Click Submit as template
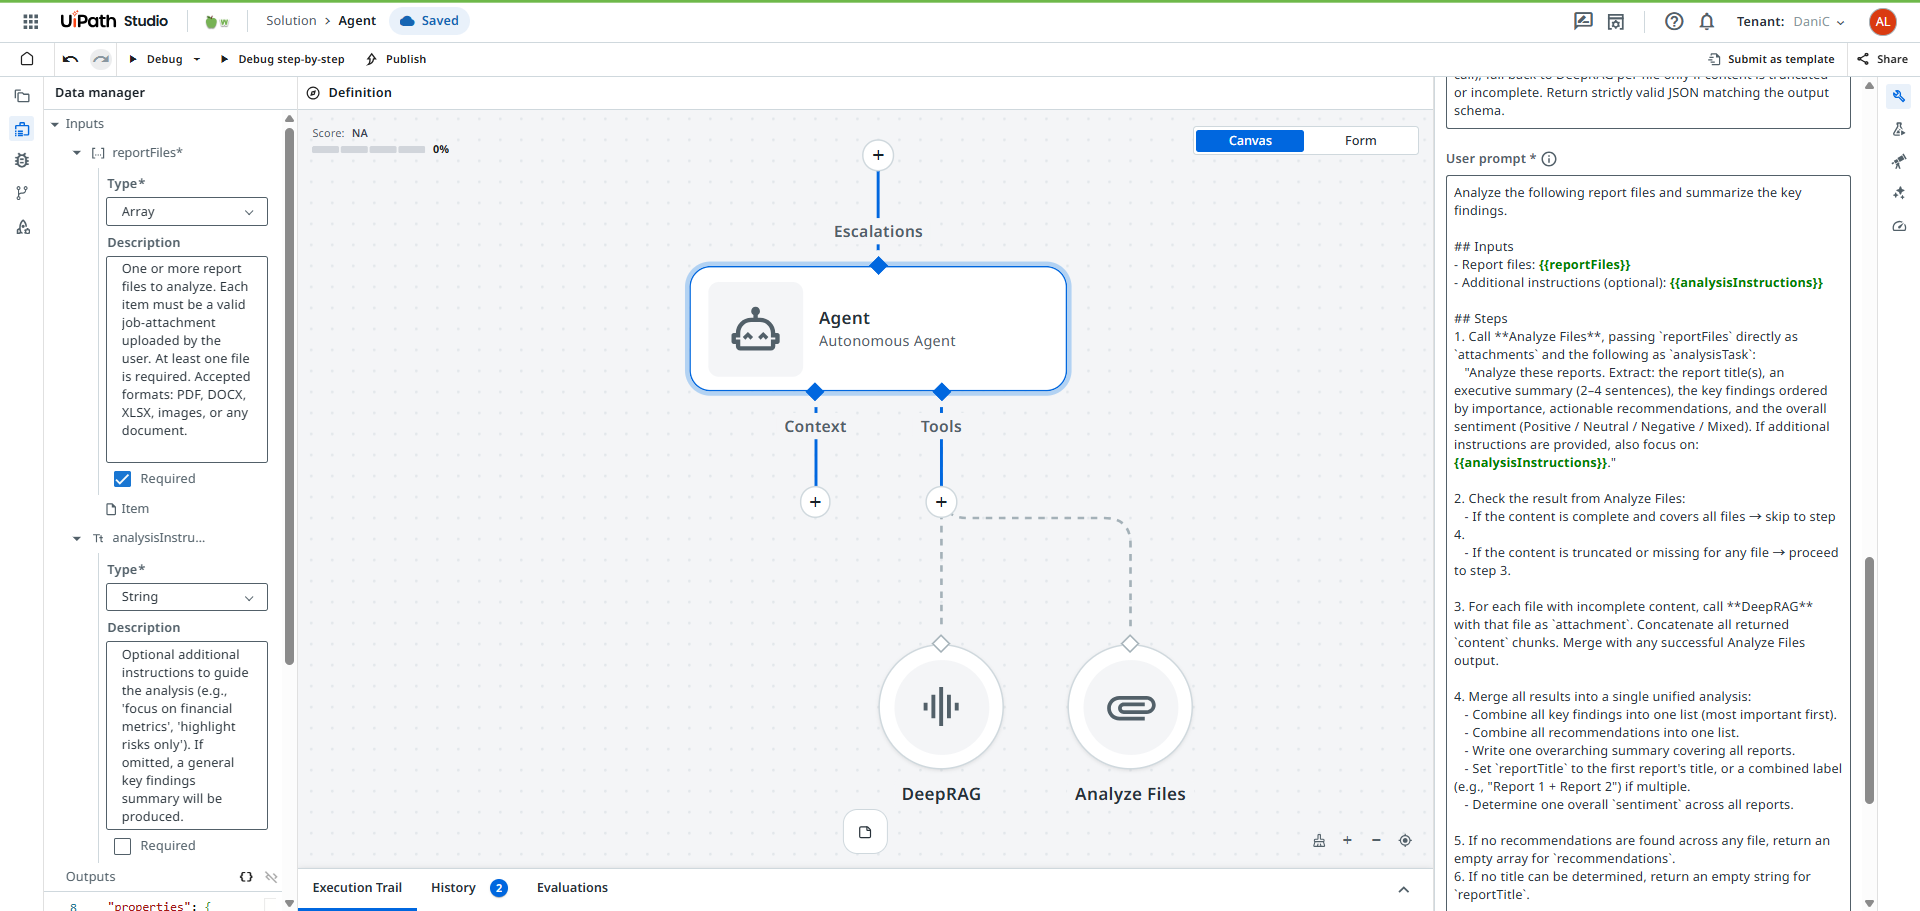Screen dimensions: 1920x911 tap(1771, 59)
